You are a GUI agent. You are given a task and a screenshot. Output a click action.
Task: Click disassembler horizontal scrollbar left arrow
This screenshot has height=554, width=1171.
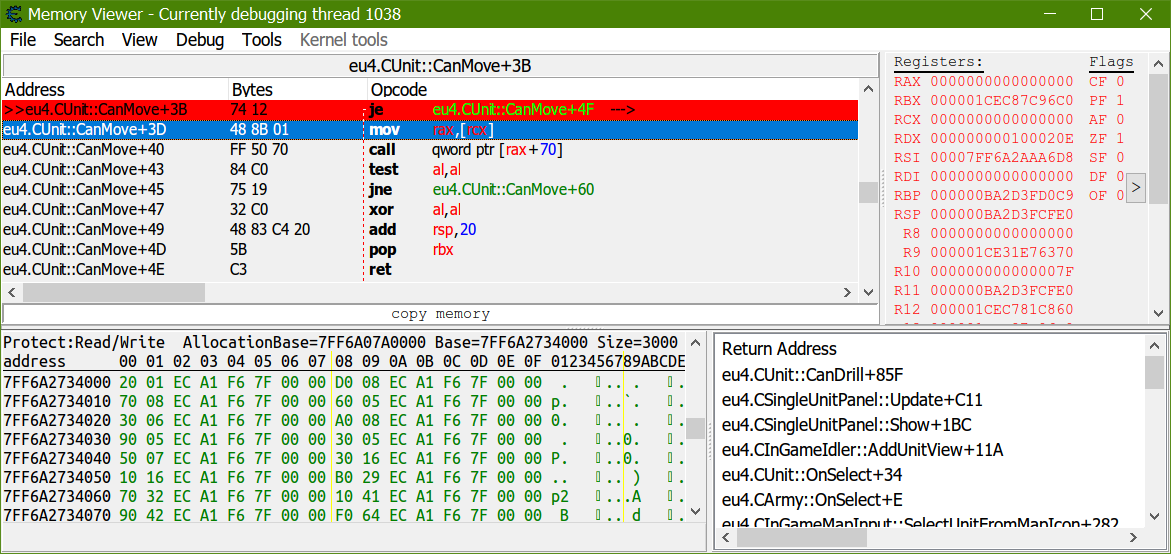coord(12,292)
